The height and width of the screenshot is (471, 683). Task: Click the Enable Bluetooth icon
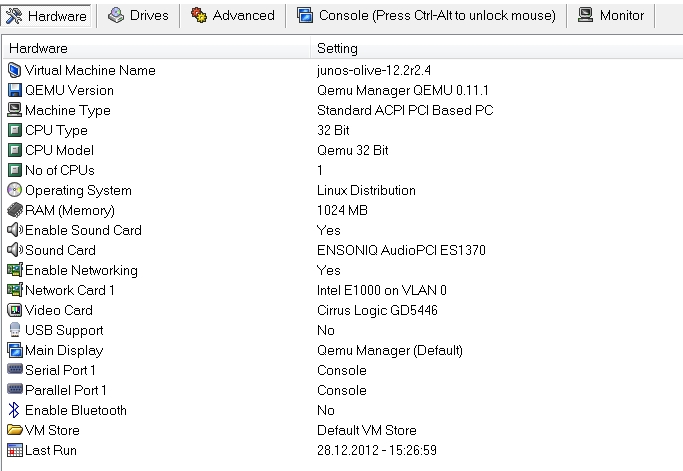click(14, 410)
